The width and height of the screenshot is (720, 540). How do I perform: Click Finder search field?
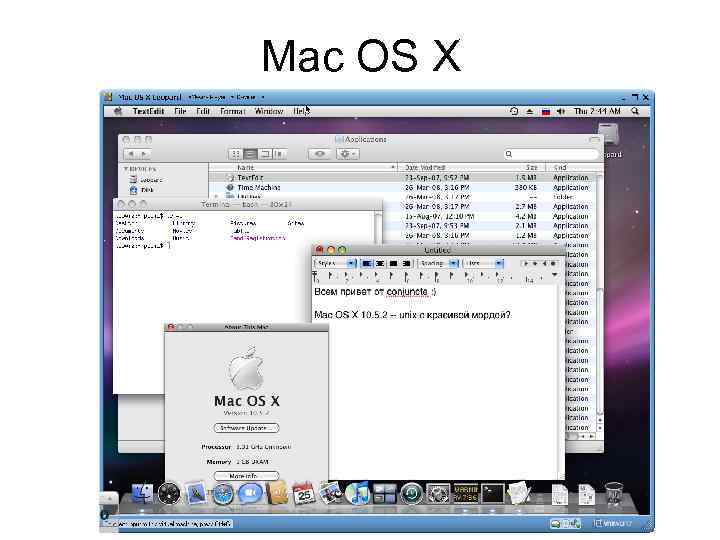(551, 154)
